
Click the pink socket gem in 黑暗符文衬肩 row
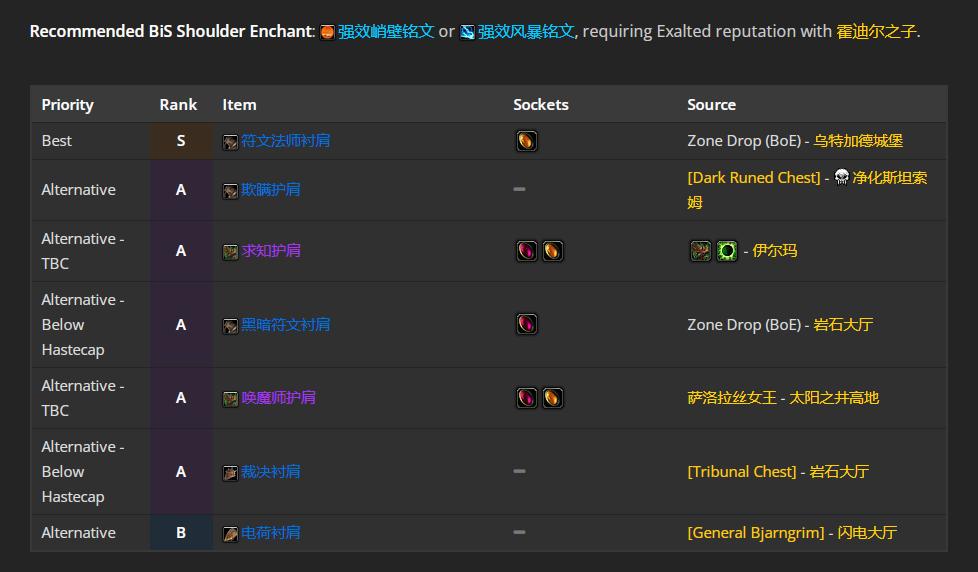(527, 324)
